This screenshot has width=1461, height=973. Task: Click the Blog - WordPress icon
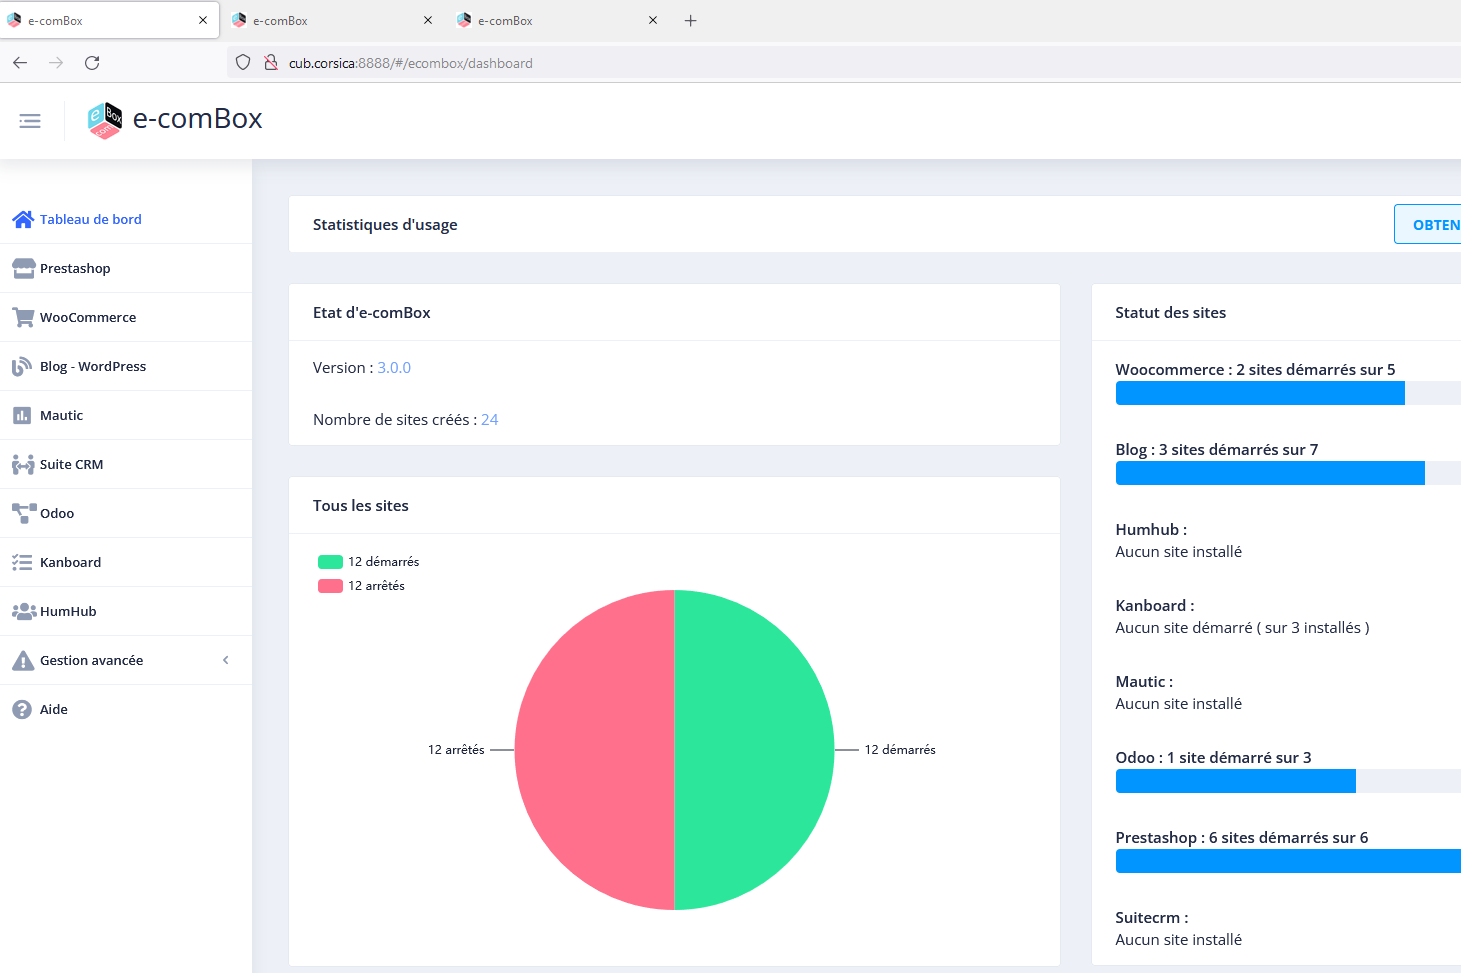(x=22, y=366)
